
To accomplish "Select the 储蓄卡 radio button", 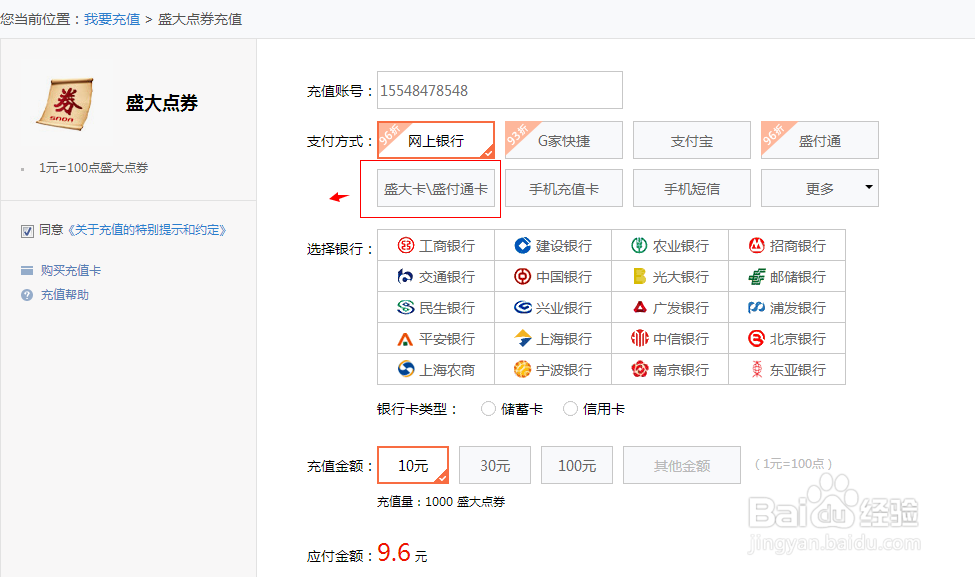I will pos(488,409).
